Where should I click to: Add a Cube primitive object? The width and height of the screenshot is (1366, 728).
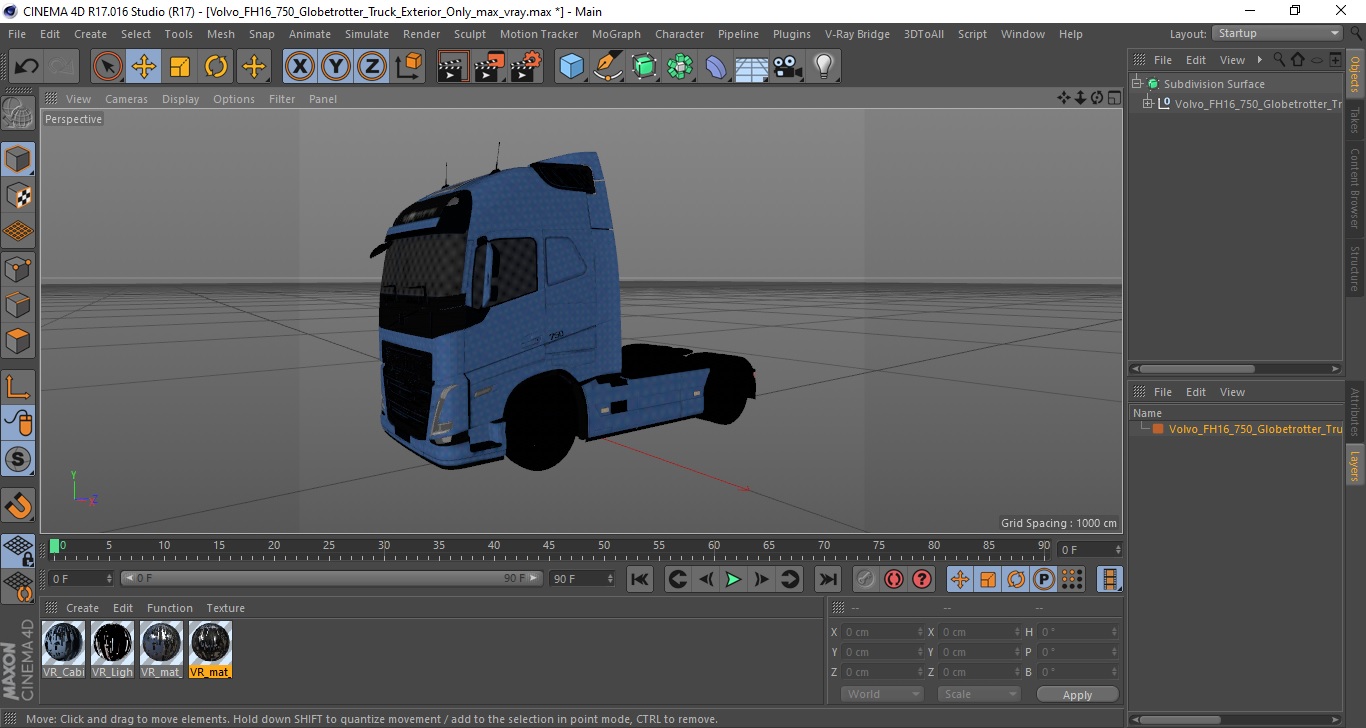571,67
